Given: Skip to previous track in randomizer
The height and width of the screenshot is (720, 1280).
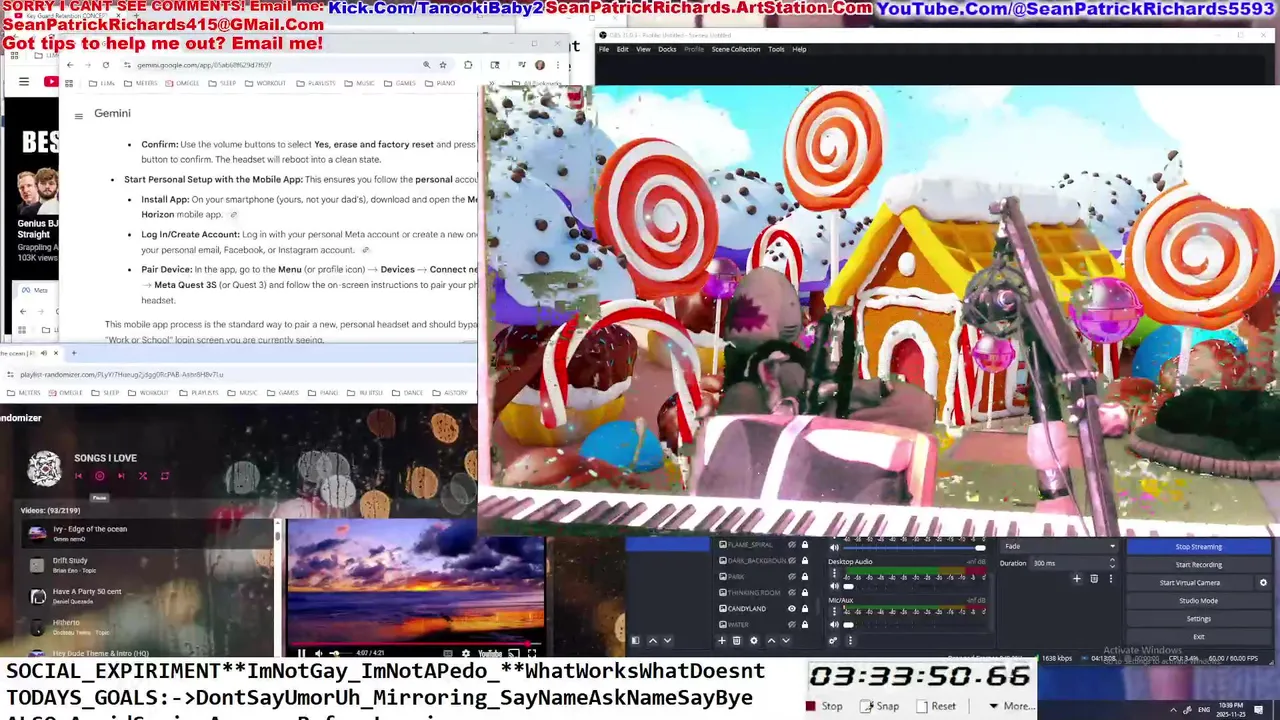Looking at the screenshot, I should 79,476.
